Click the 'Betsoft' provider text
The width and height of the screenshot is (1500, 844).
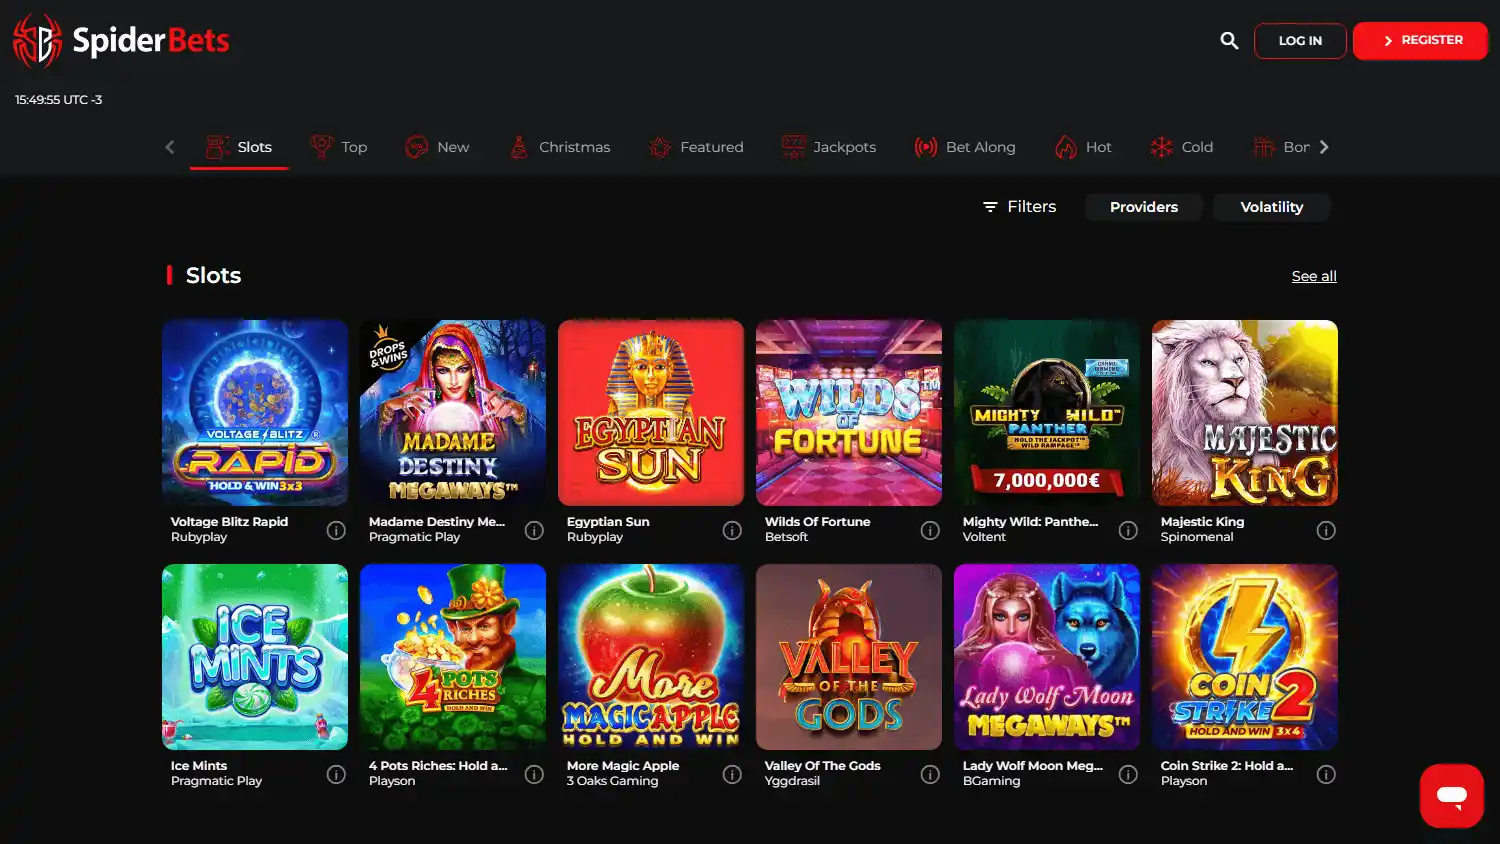coord(786,537)
